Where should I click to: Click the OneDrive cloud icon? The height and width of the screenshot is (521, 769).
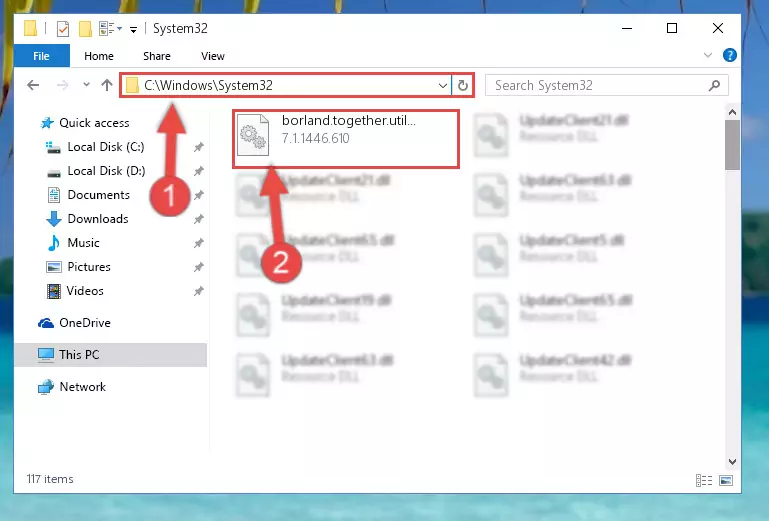point(46,323)
